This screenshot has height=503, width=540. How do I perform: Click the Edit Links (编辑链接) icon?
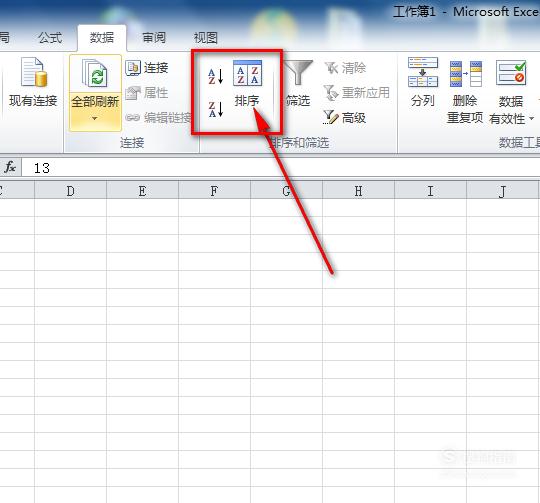[x=132, y=118]
